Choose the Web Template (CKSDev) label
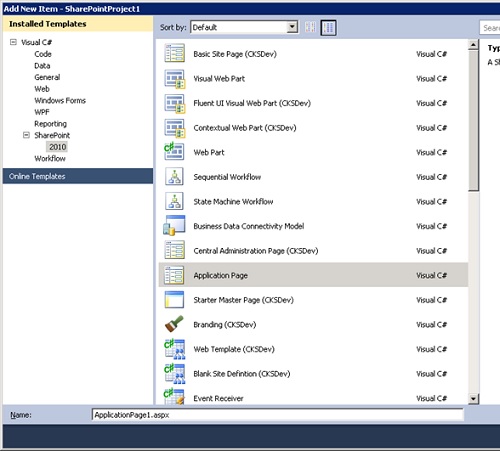Screen dimensions: 500x451 pyautogui.click(x=234, y=349)
